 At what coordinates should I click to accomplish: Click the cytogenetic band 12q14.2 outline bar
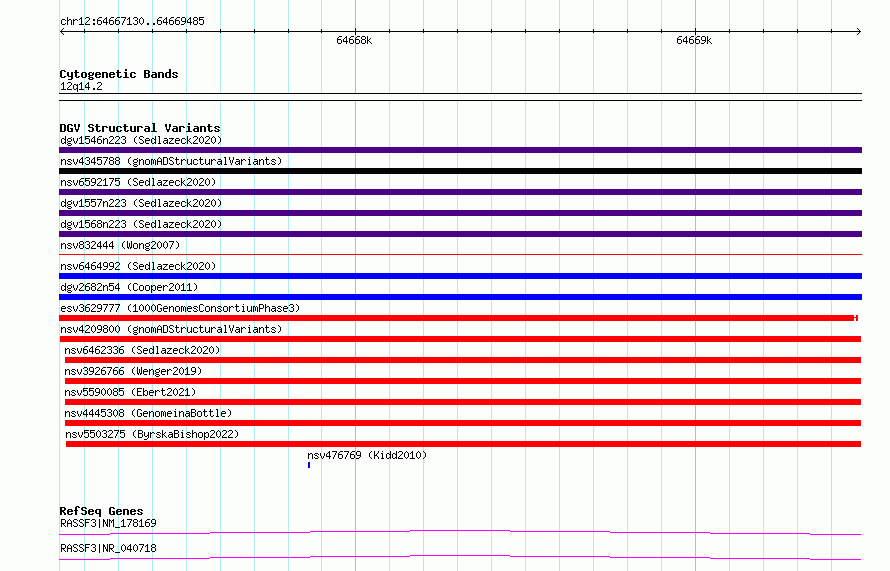coord(460,97)
